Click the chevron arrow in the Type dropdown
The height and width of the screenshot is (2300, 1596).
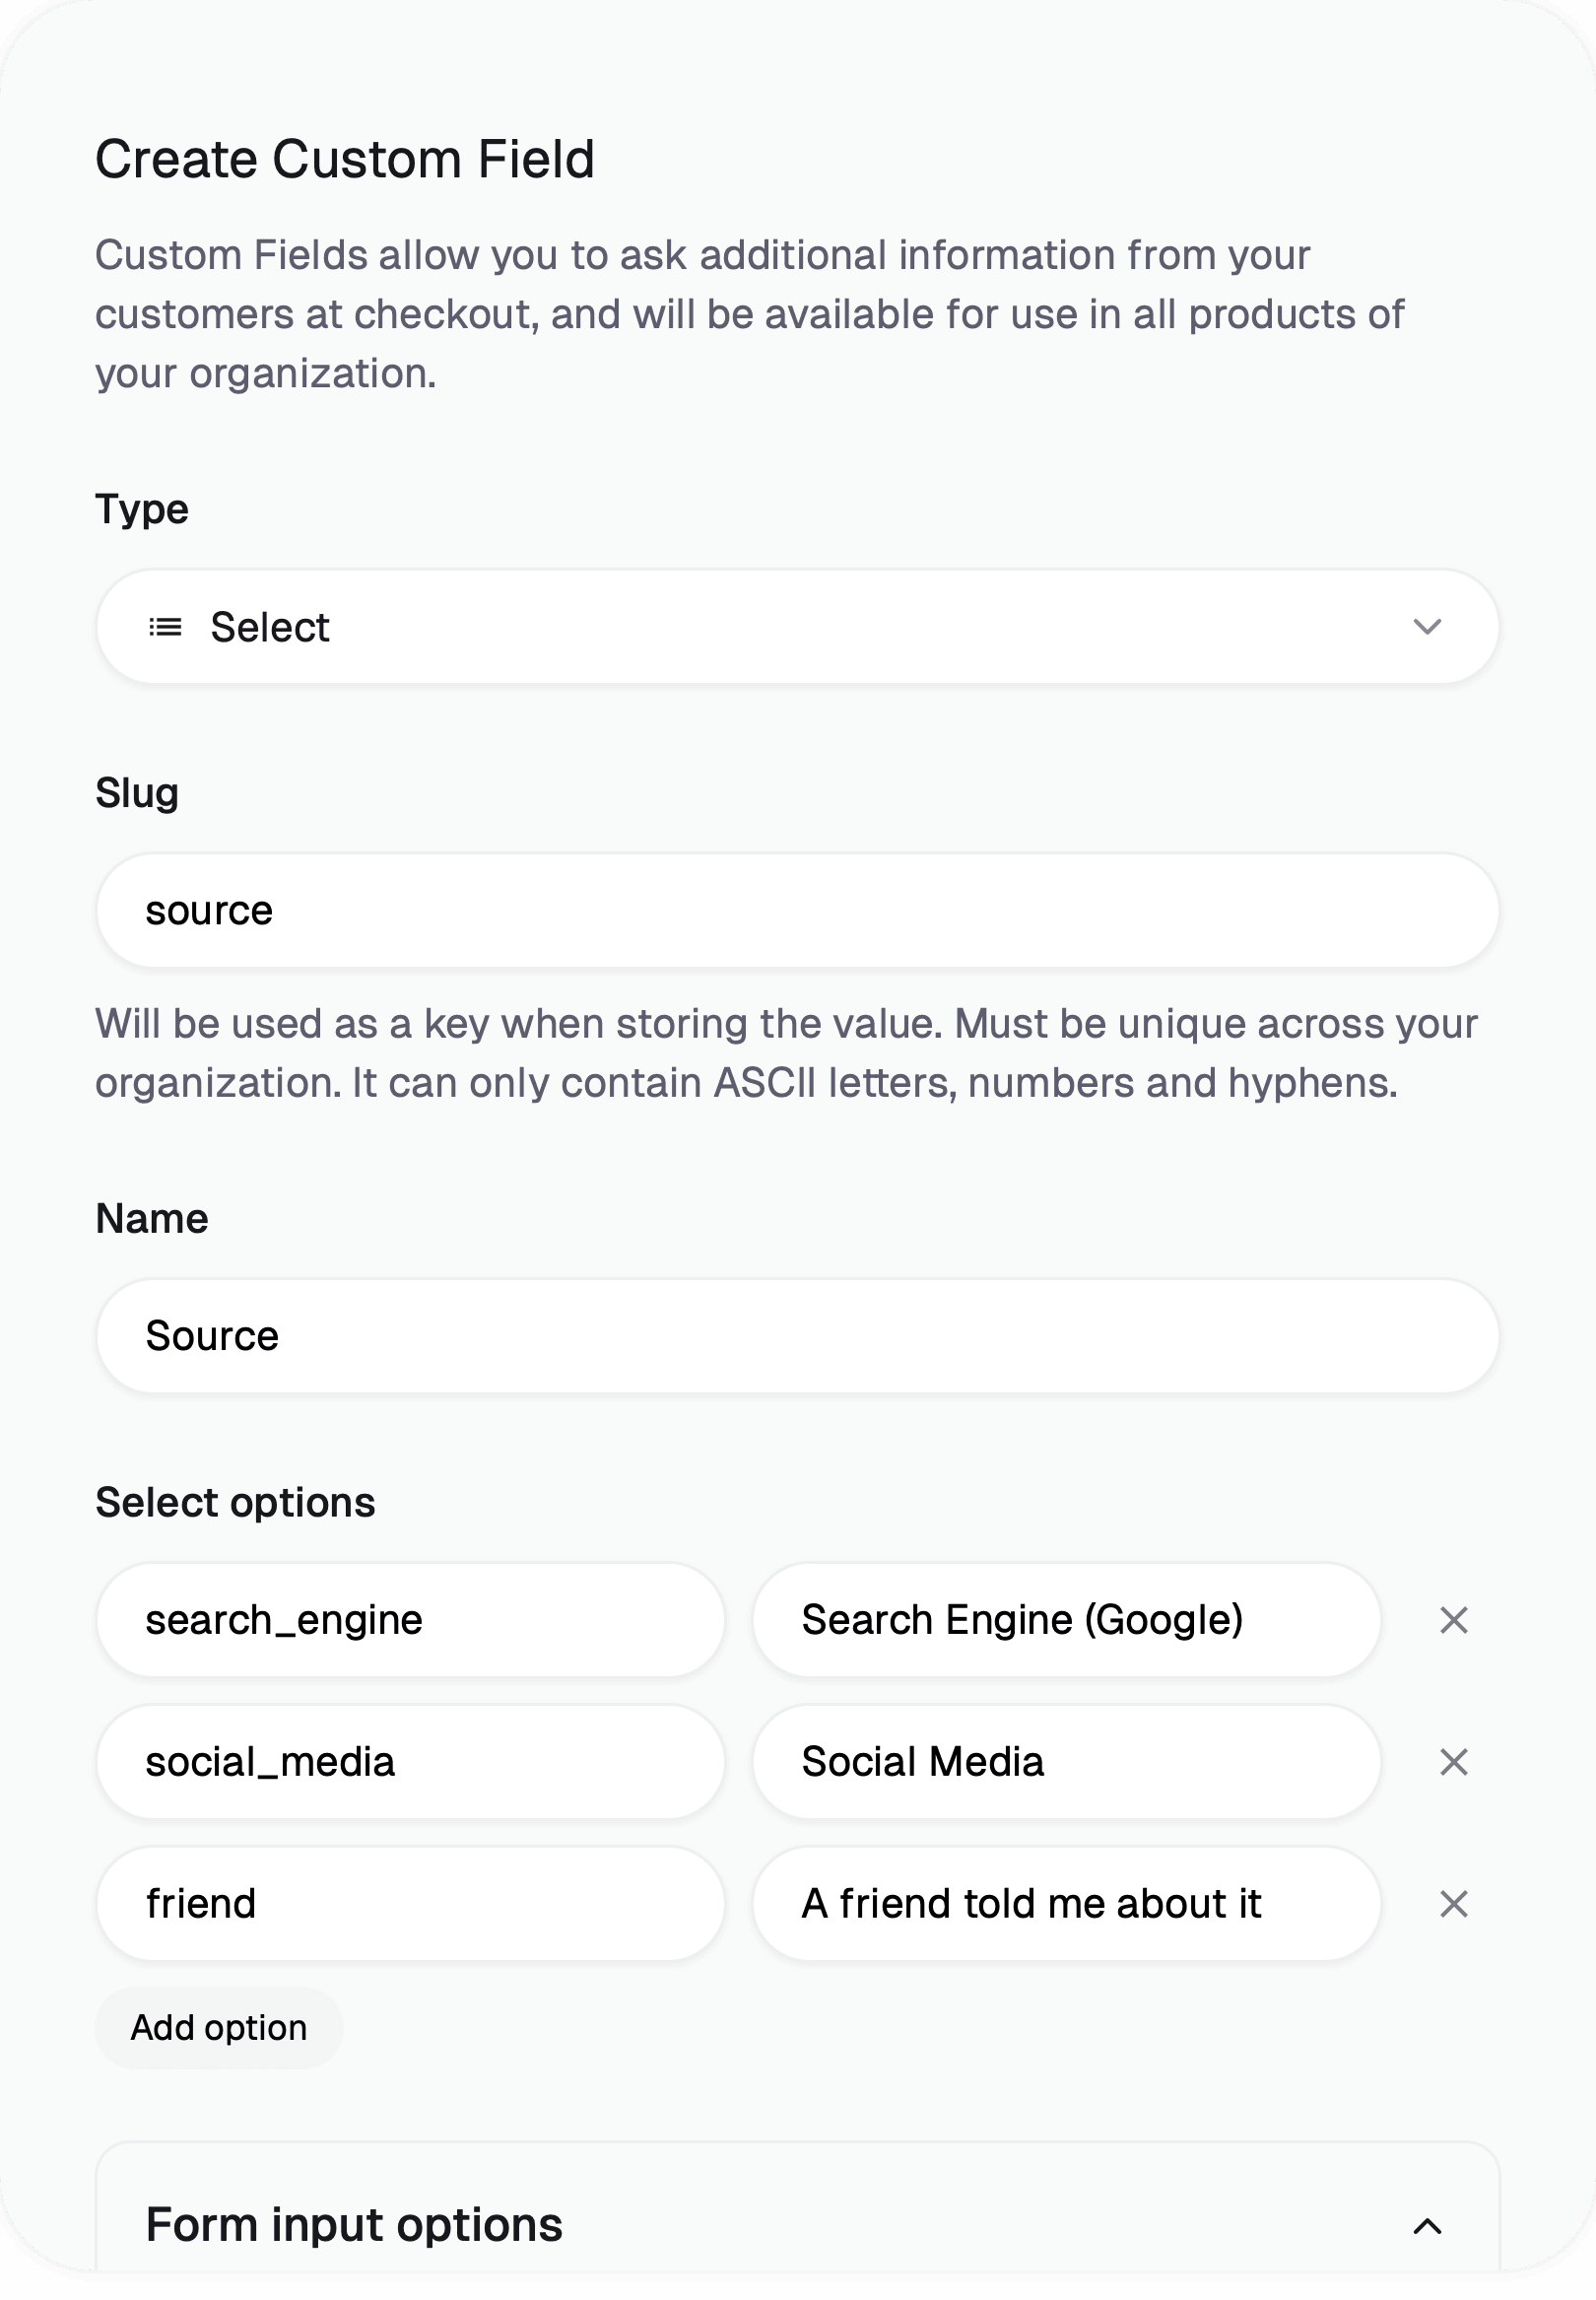pyautogui.click(x=1427, y=627)
